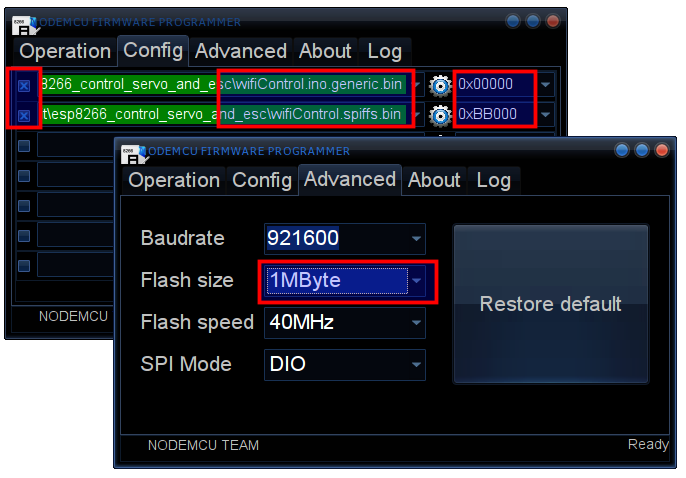686x478 pixels.
Task: Enable the fourth file row checkbox in Config window
Action: (24, 176)
